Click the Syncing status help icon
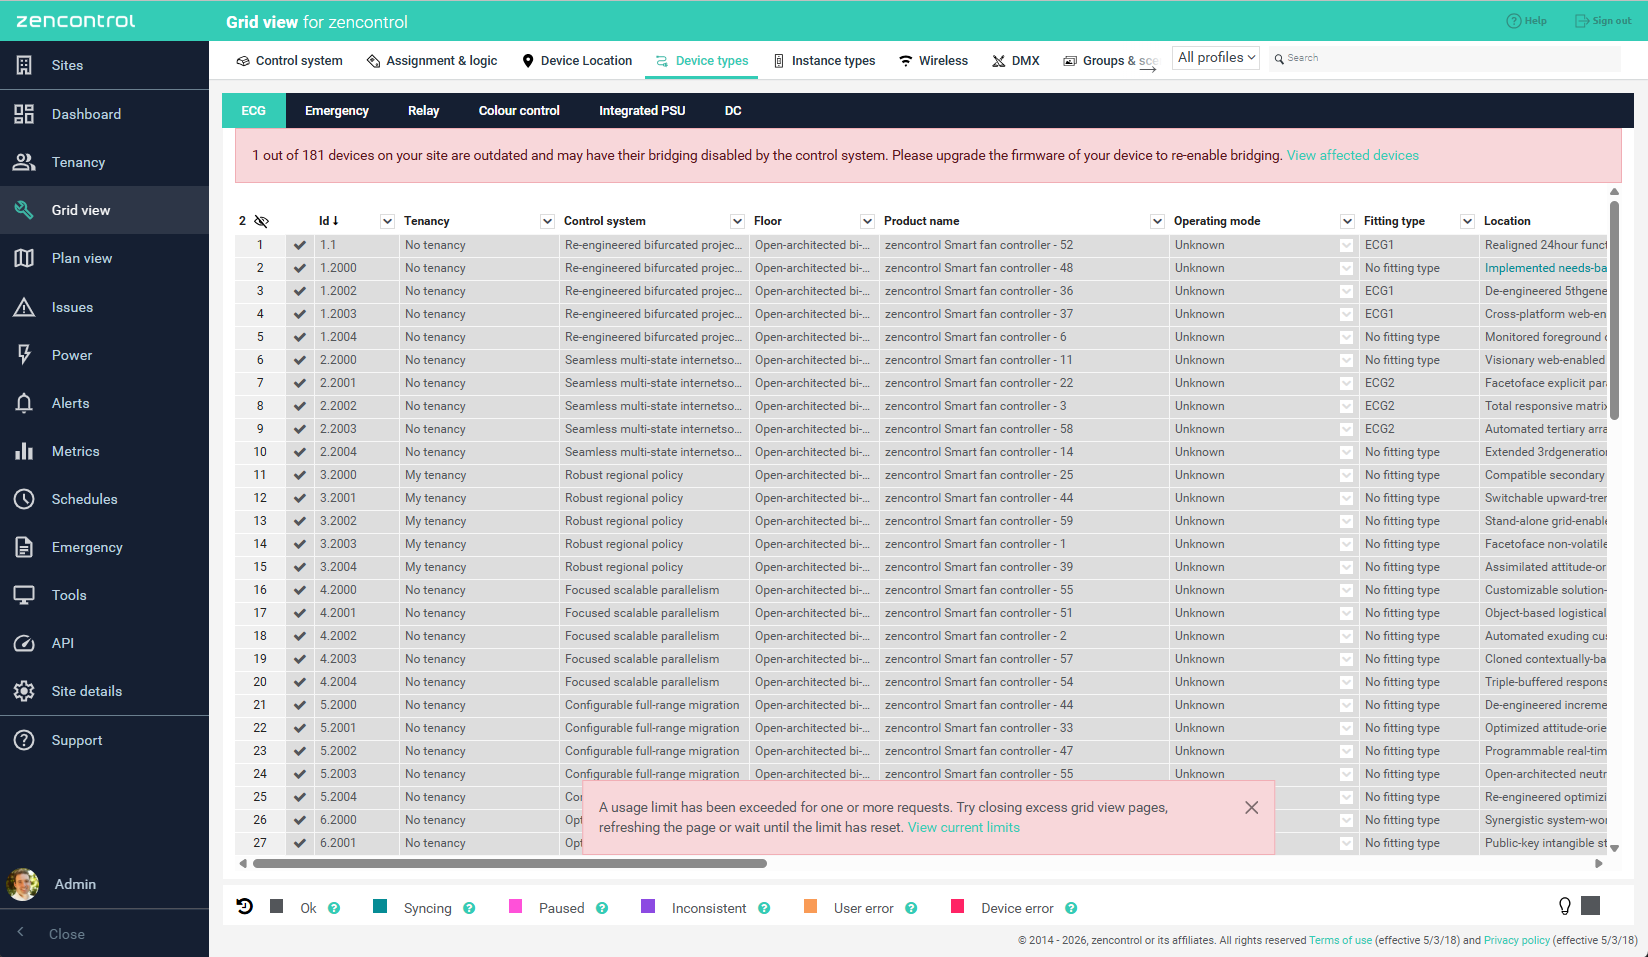 click(x=469, y=908)
